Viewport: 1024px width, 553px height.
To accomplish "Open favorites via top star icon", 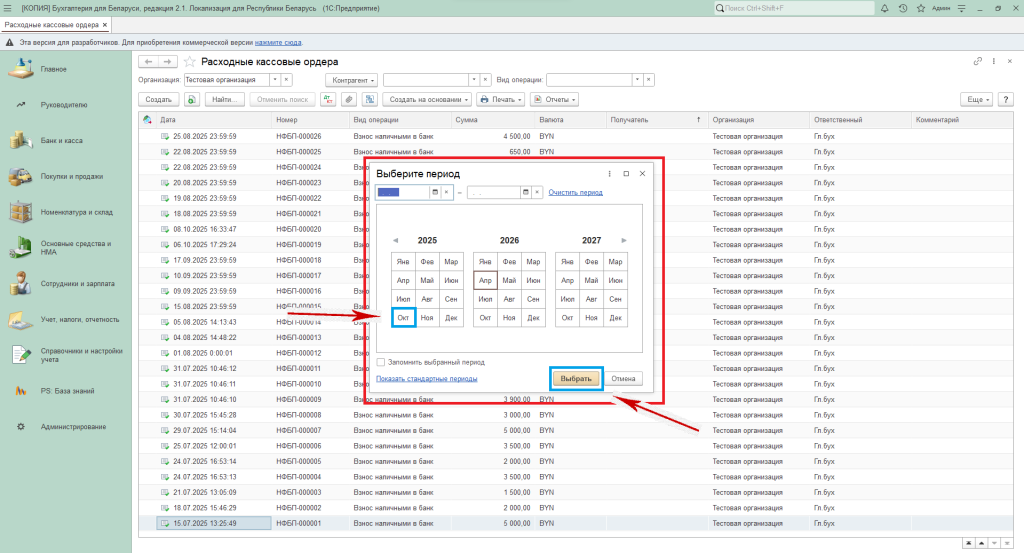I will click(x=921, y=8).
